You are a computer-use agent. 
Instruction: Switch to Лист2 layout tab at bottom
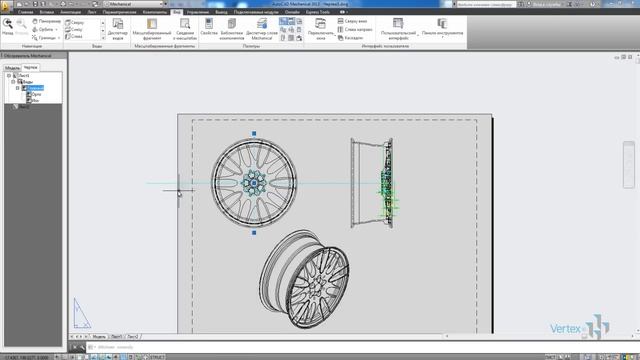click(133, 337)
